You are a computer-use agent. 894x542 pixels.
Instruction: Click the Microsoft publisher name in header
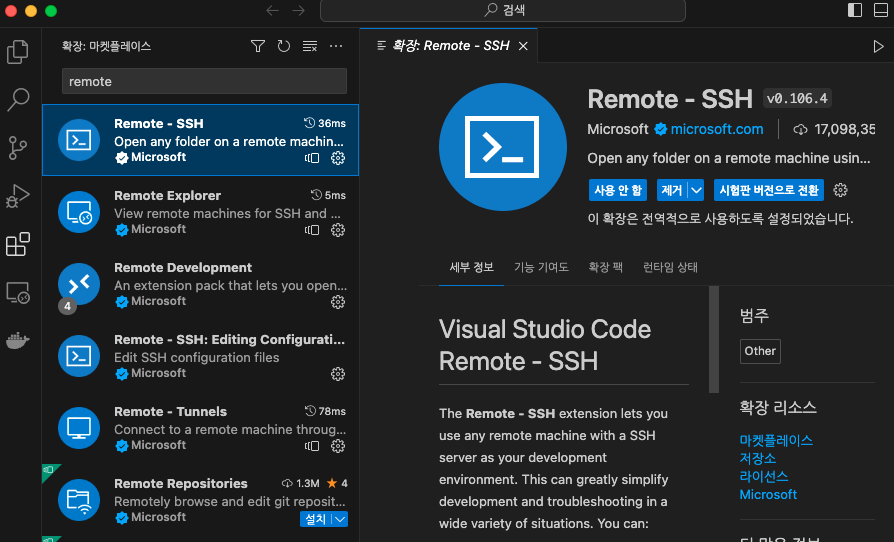tap(617, 129)
